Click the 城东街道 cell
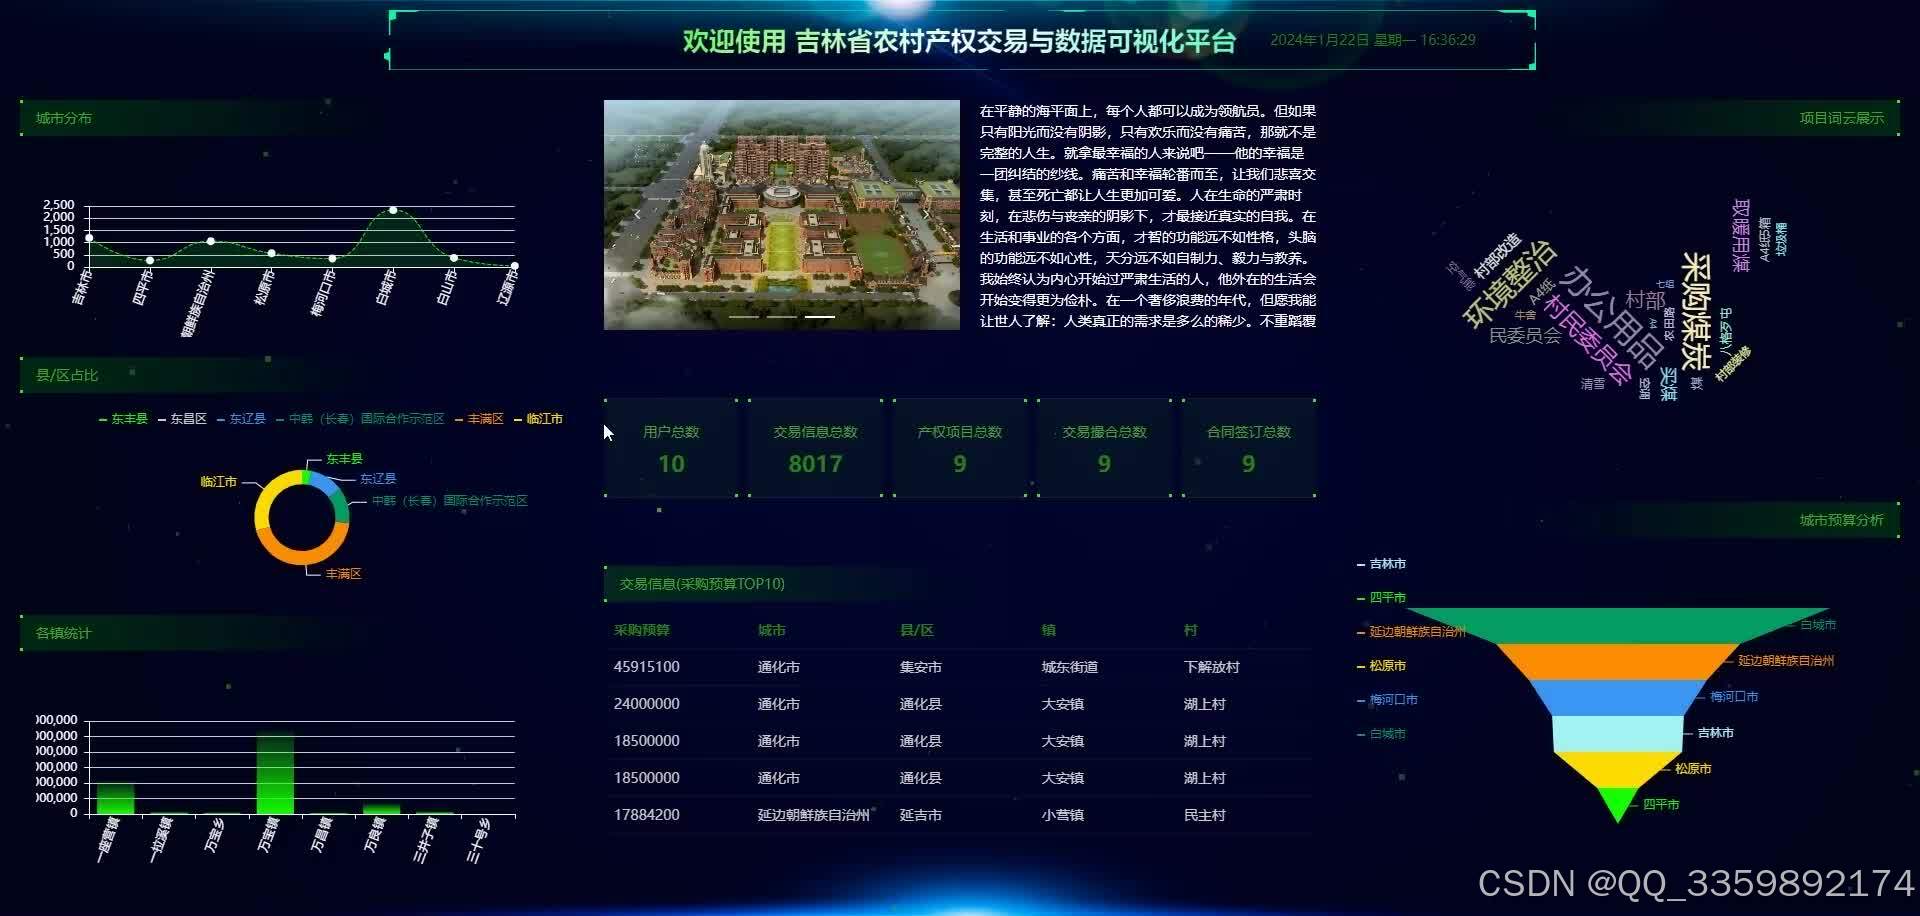Image resolution: width=1920 pixels, height=916 pixels. pyautogui.click(x=1070, y=667)
